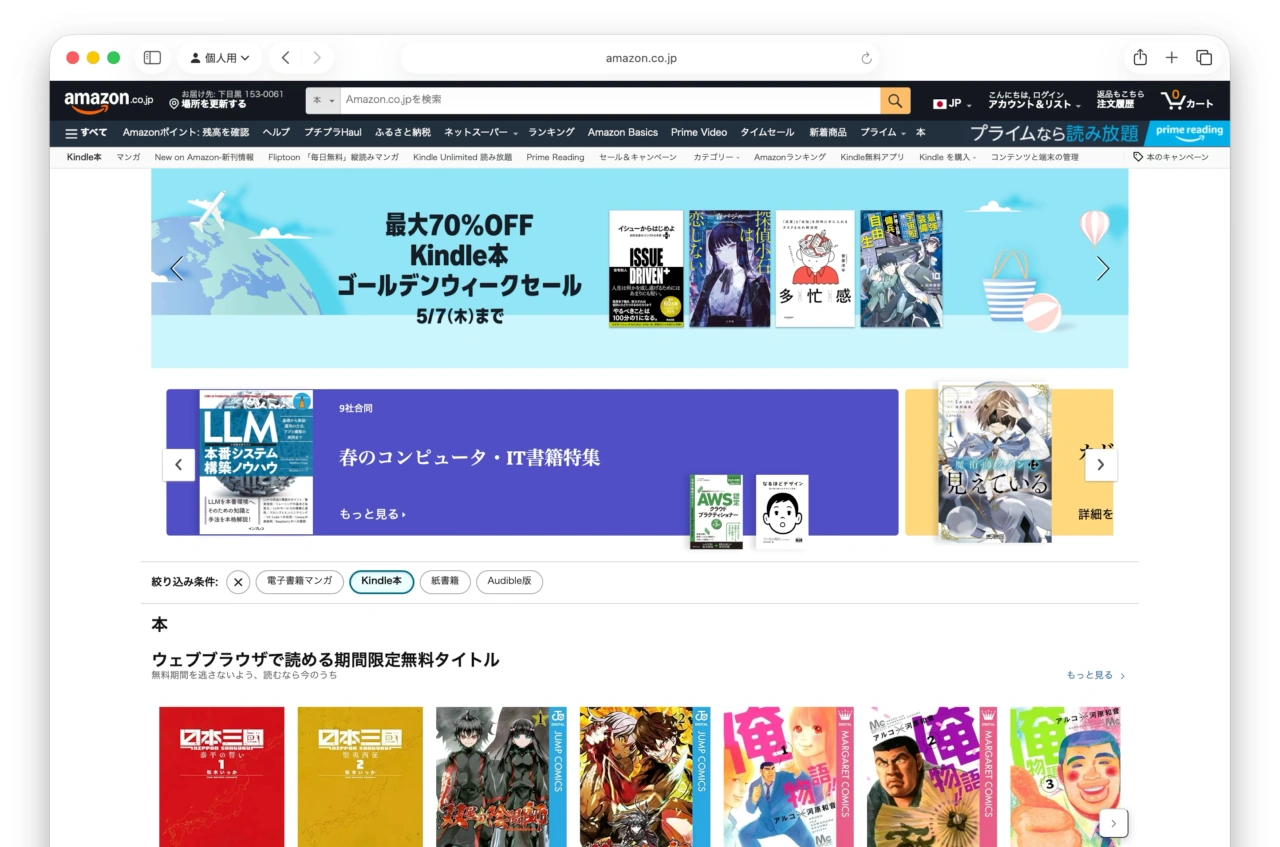Screen dimensions: 1280x847
Task: Show next hero banner slide
Action: pos(1102,268)
